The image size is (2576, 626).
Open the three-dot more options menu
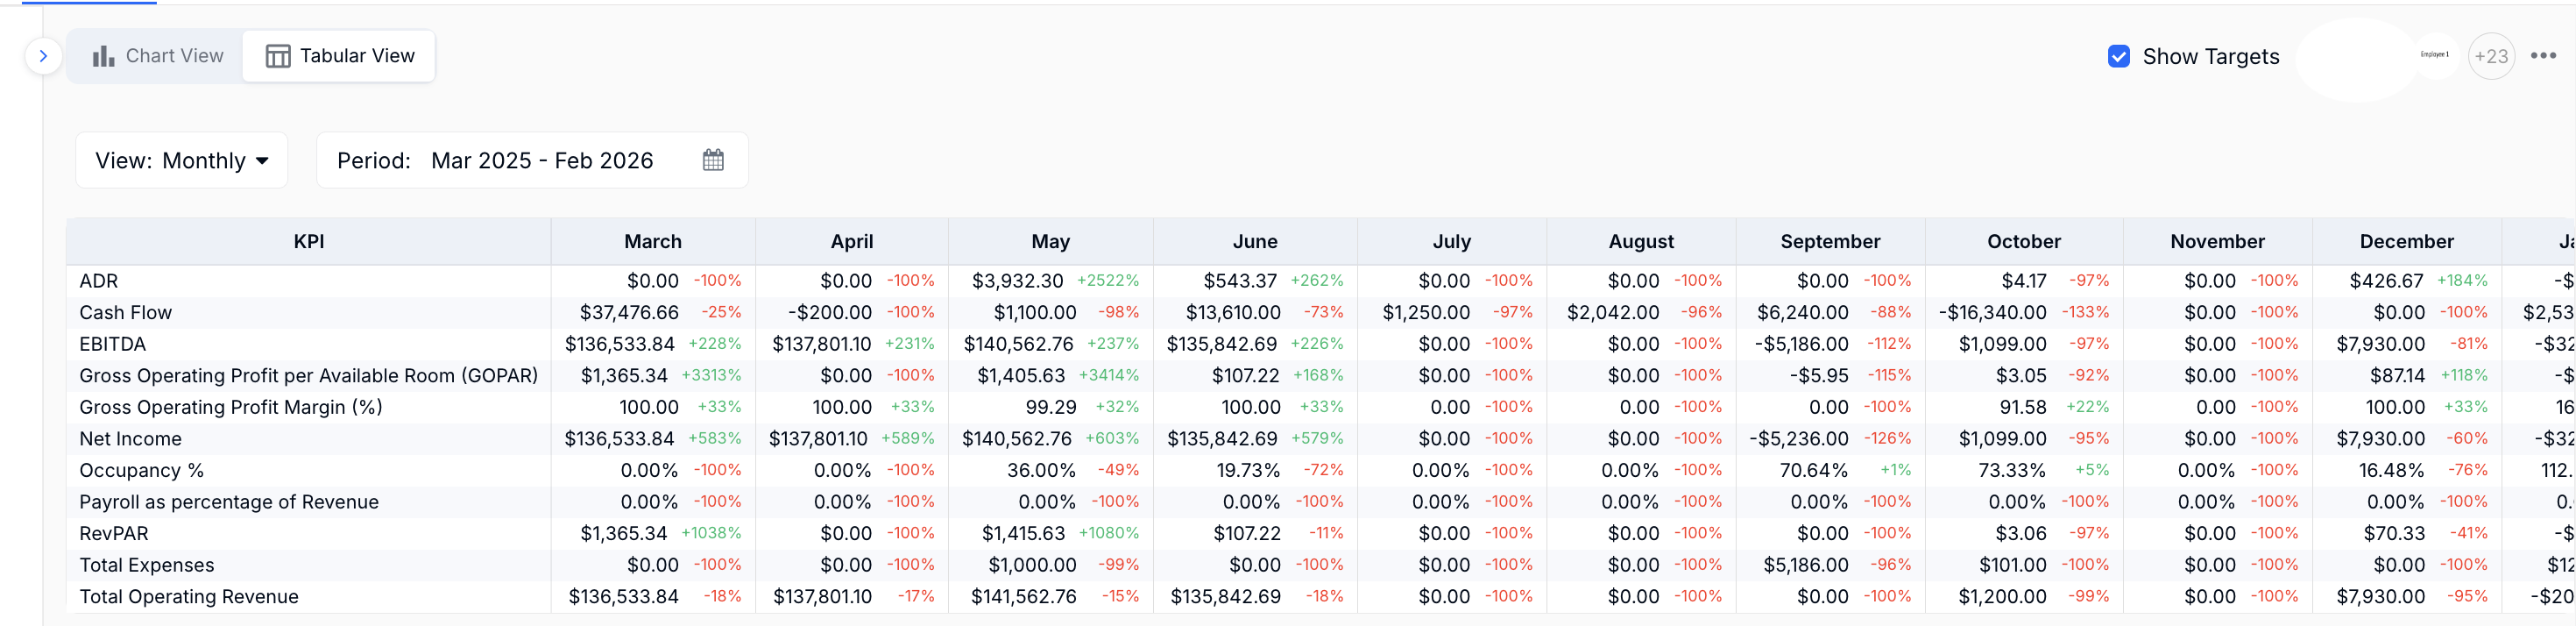2543,56
